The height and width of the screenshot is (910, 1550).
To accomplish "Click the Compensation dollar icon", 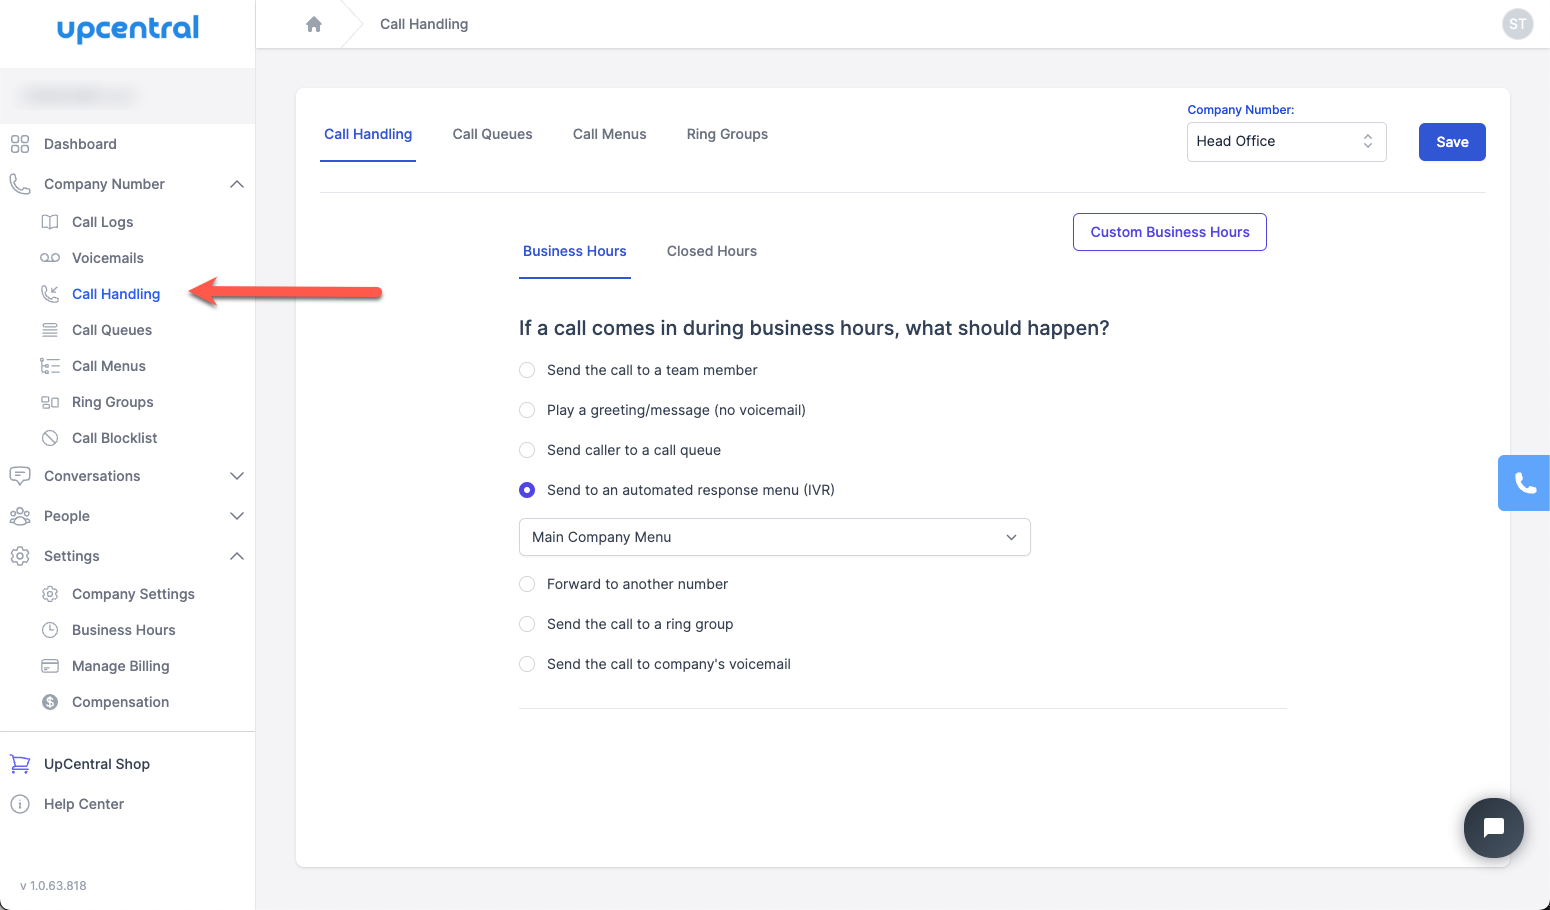I will [50, 702].
